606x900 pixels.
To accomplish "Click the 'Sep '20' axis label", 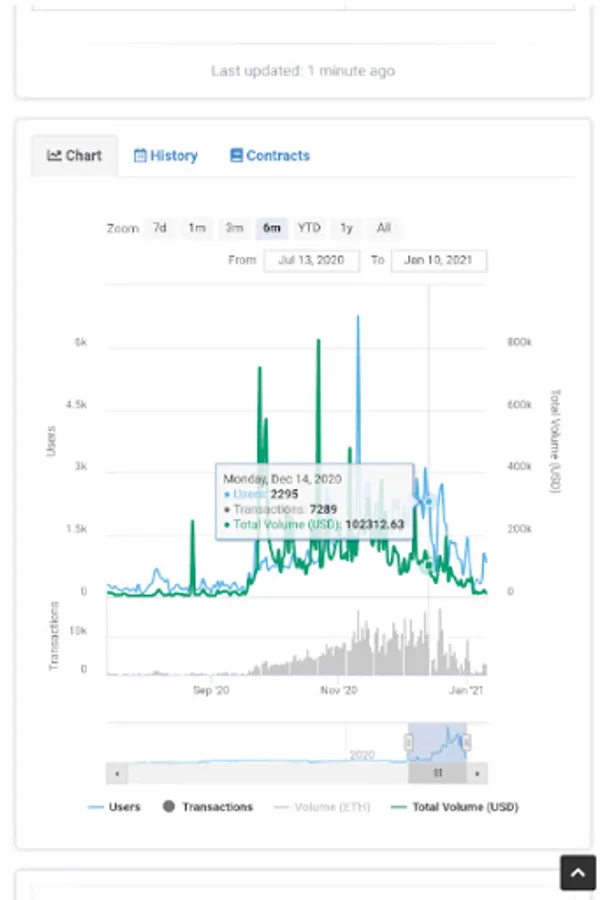I will pyautogui.click(x=211, y=690).
